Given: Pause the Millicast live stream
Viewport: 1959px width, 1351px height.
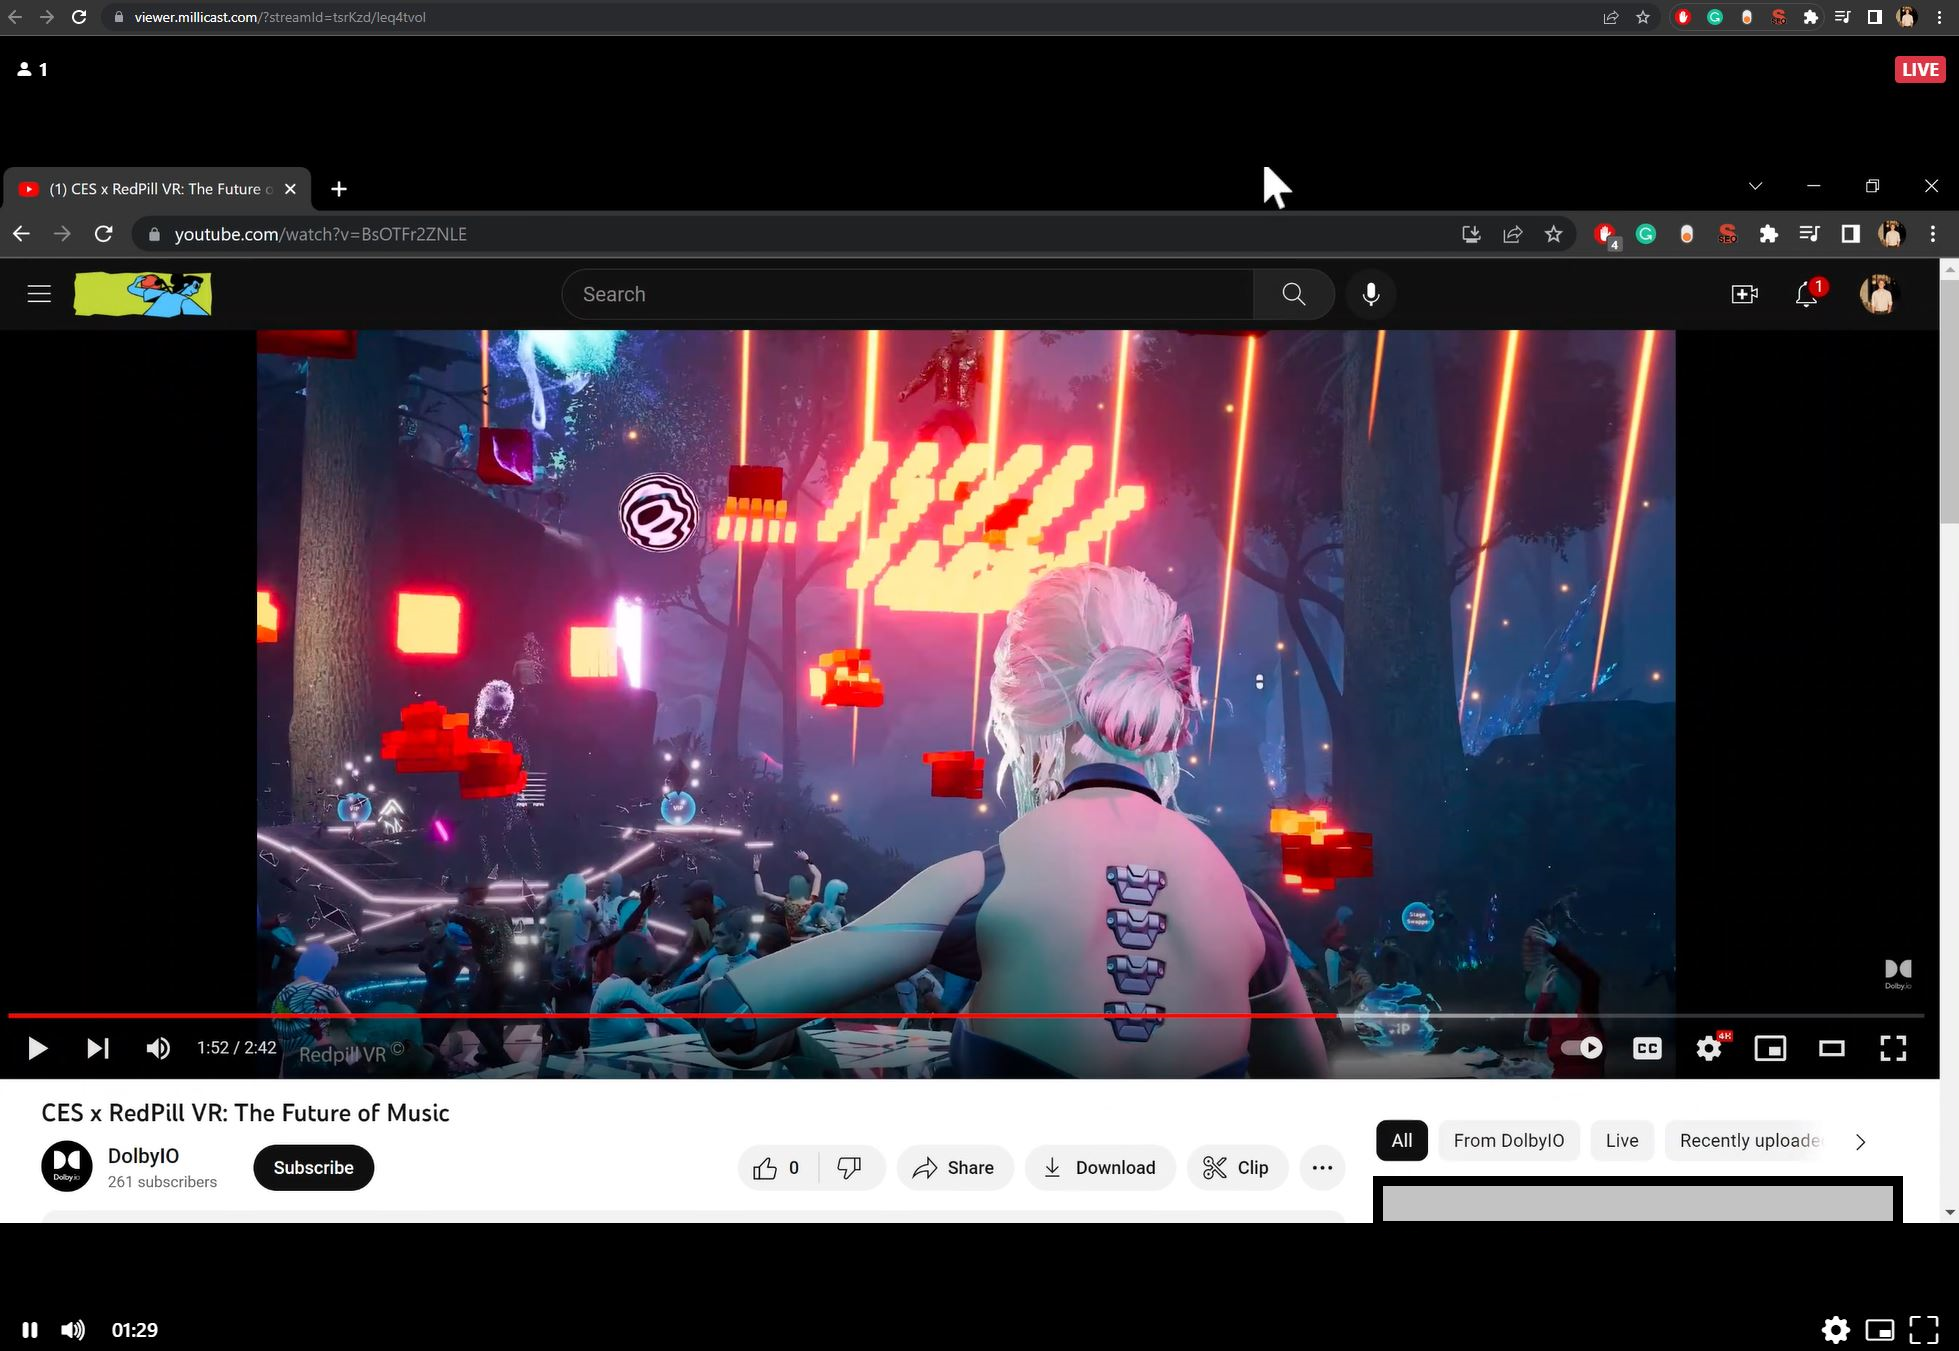Looking at the screenshot, I should [28, 1329].
